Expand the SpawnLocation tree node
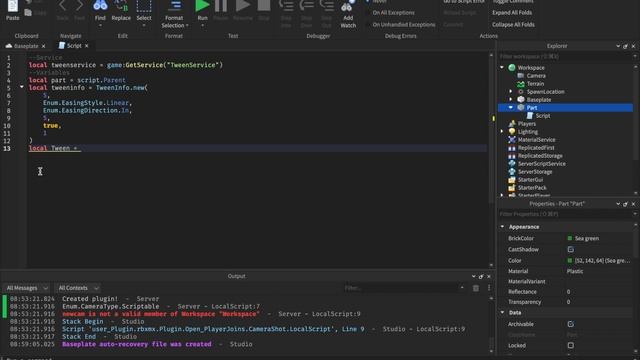This screenshot has height=360, width=640. (x=511, y=91)
